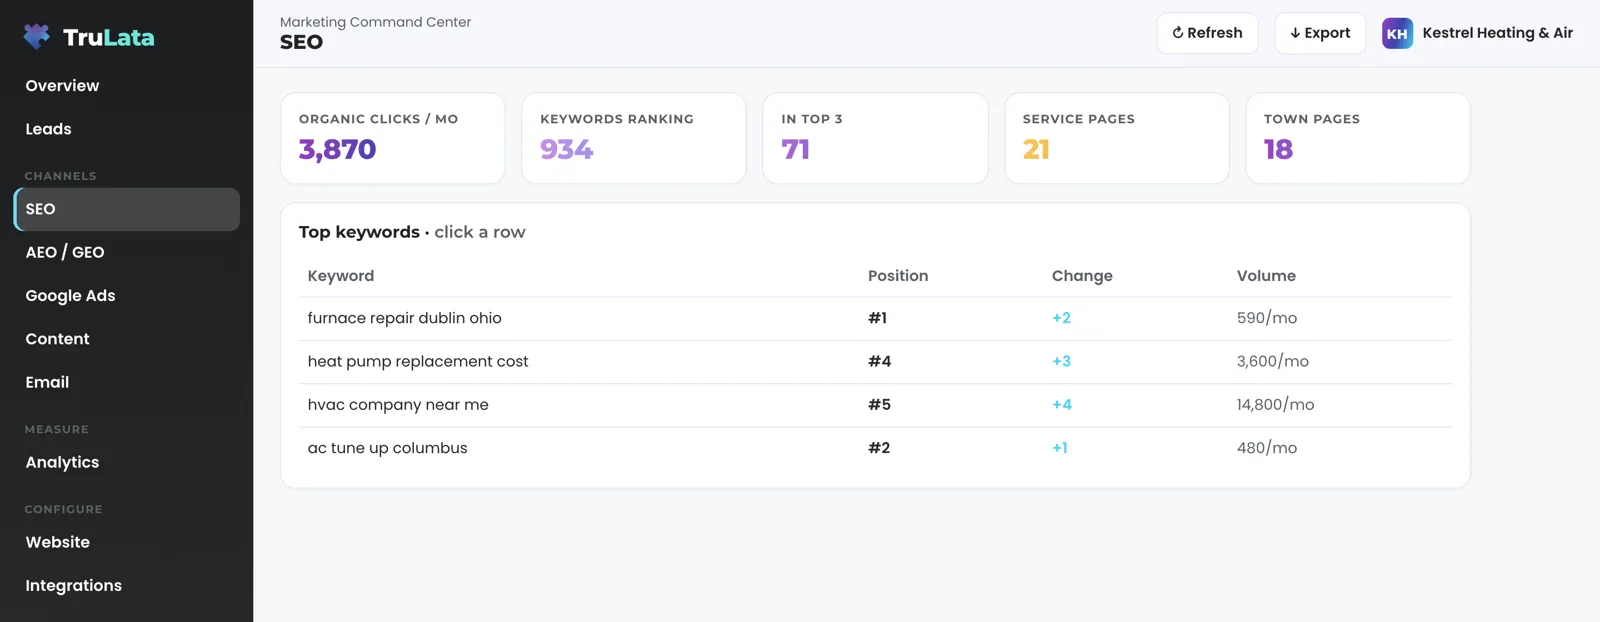Image resolution: width=1600 pixels, height=622 pixels.
Task: Click the KH account avatar
Action: coord(1397,33)
